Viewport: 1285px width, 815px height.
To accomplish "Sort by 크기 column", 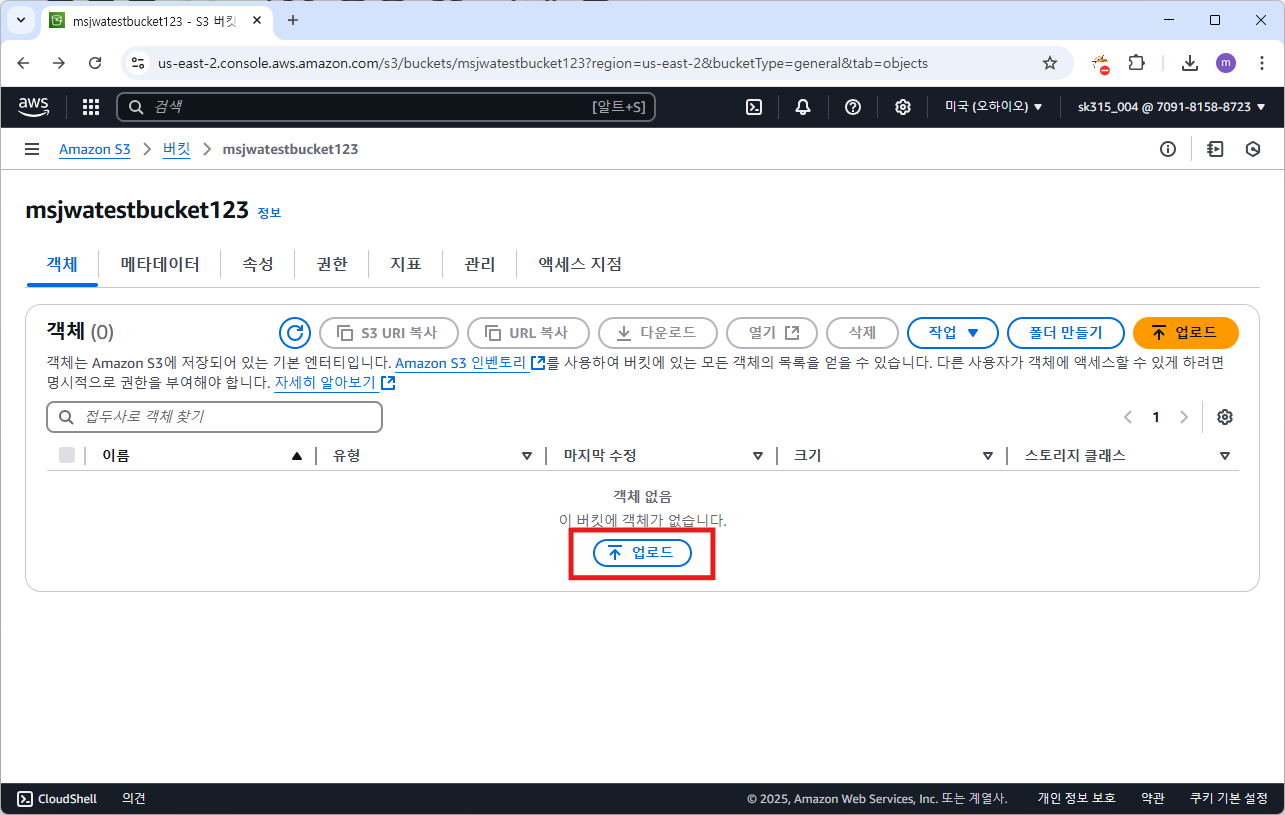I will click(x=988, y=456).
